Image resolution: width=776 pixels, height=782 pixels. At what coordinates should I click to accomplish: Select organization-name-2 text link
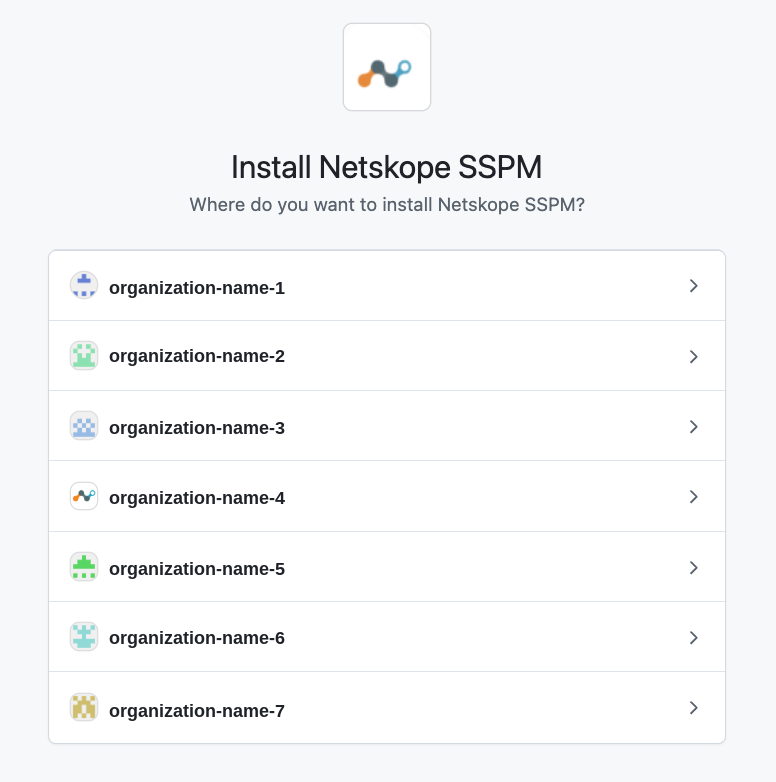pos(197,357)
